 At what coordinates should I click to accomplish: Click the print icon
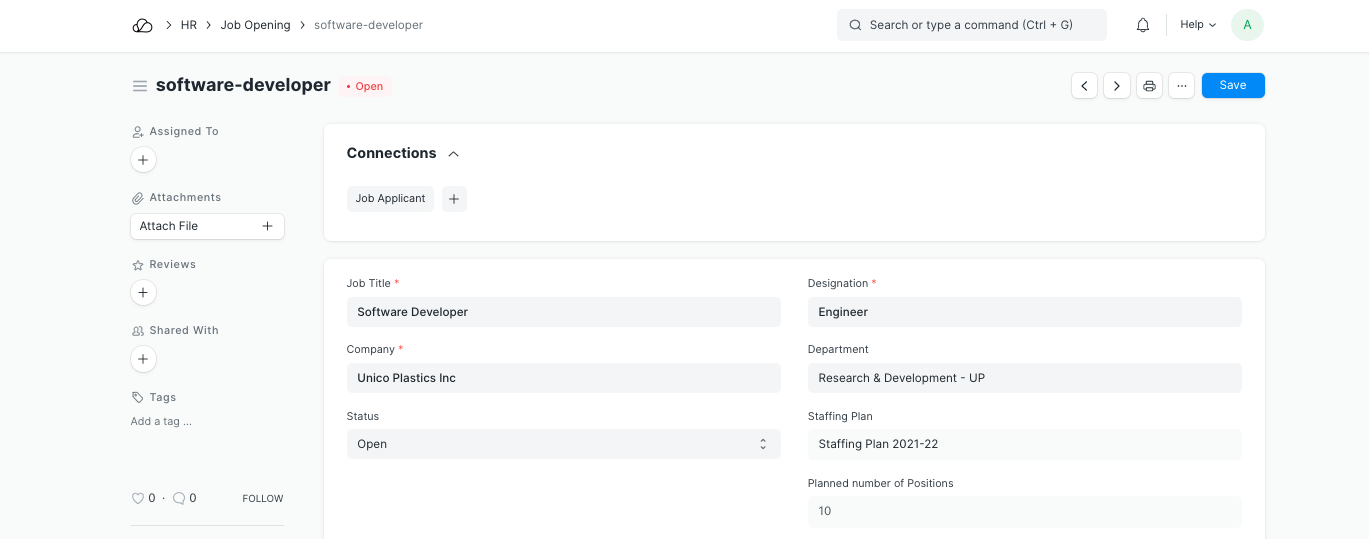pos(1149,86)
